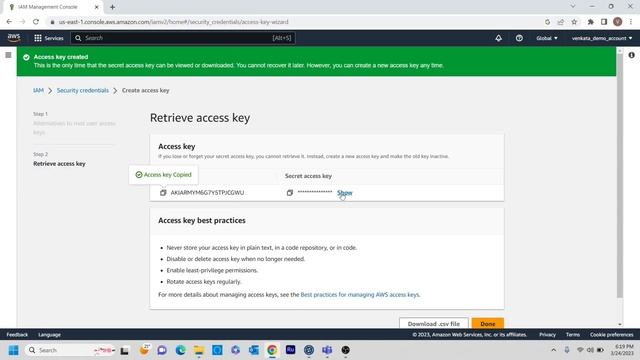
Task: Go to Security credentials breadcrumb
Action: [x=83, y=90]
